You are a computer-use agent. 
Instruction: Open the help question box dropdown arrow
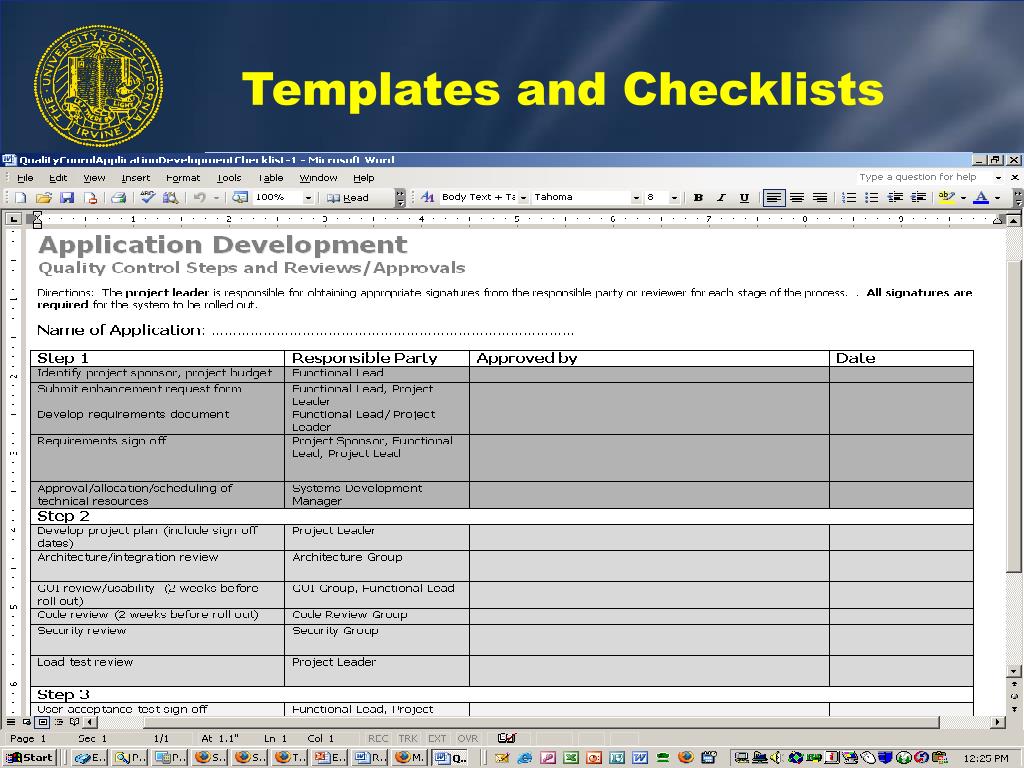(997, 178)
